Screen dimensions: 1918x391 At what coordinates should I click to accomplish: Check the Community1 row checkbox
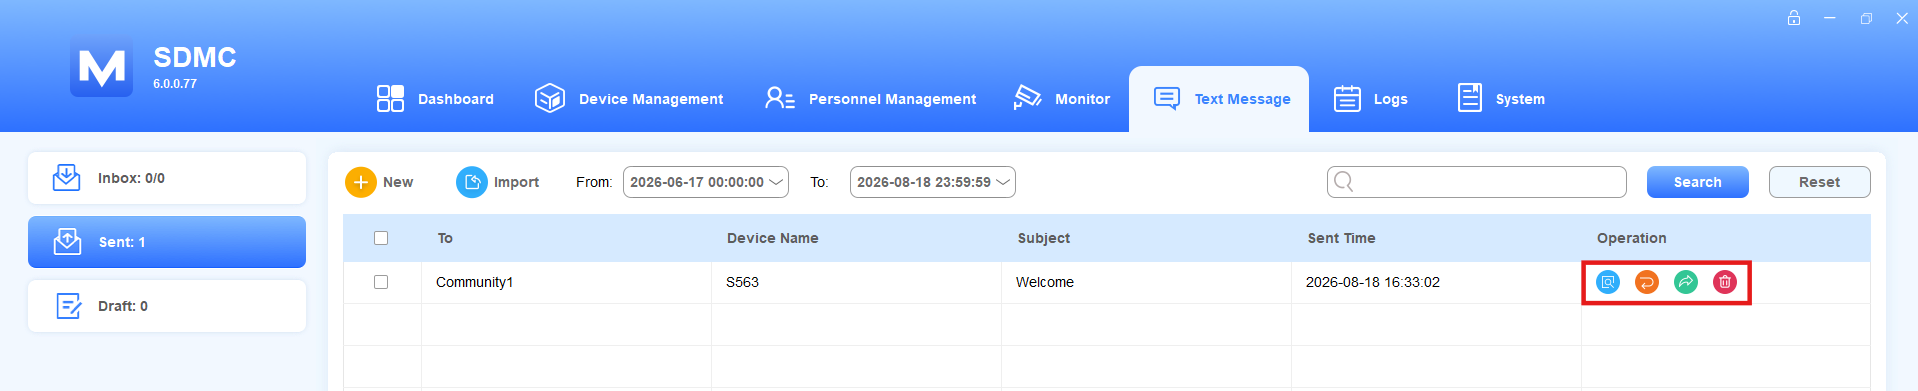pyautogui.click(x=381, y=282)
